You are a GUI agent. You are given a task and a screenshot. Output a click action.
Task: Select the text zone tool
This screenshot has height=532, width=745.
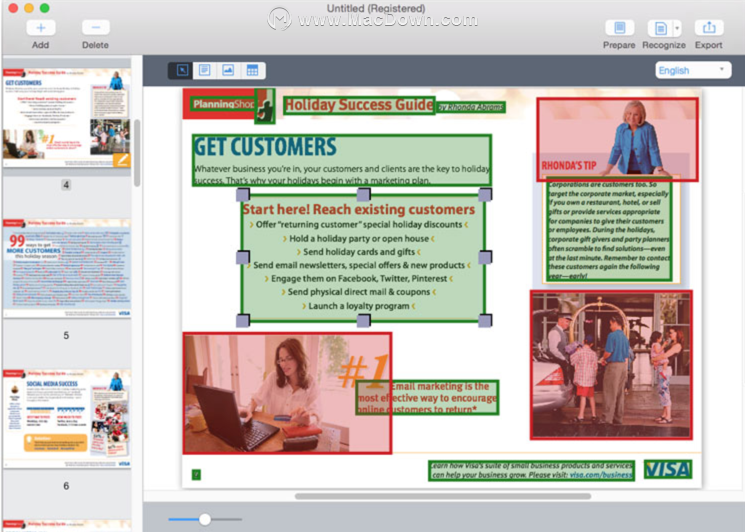pos(205,70)
